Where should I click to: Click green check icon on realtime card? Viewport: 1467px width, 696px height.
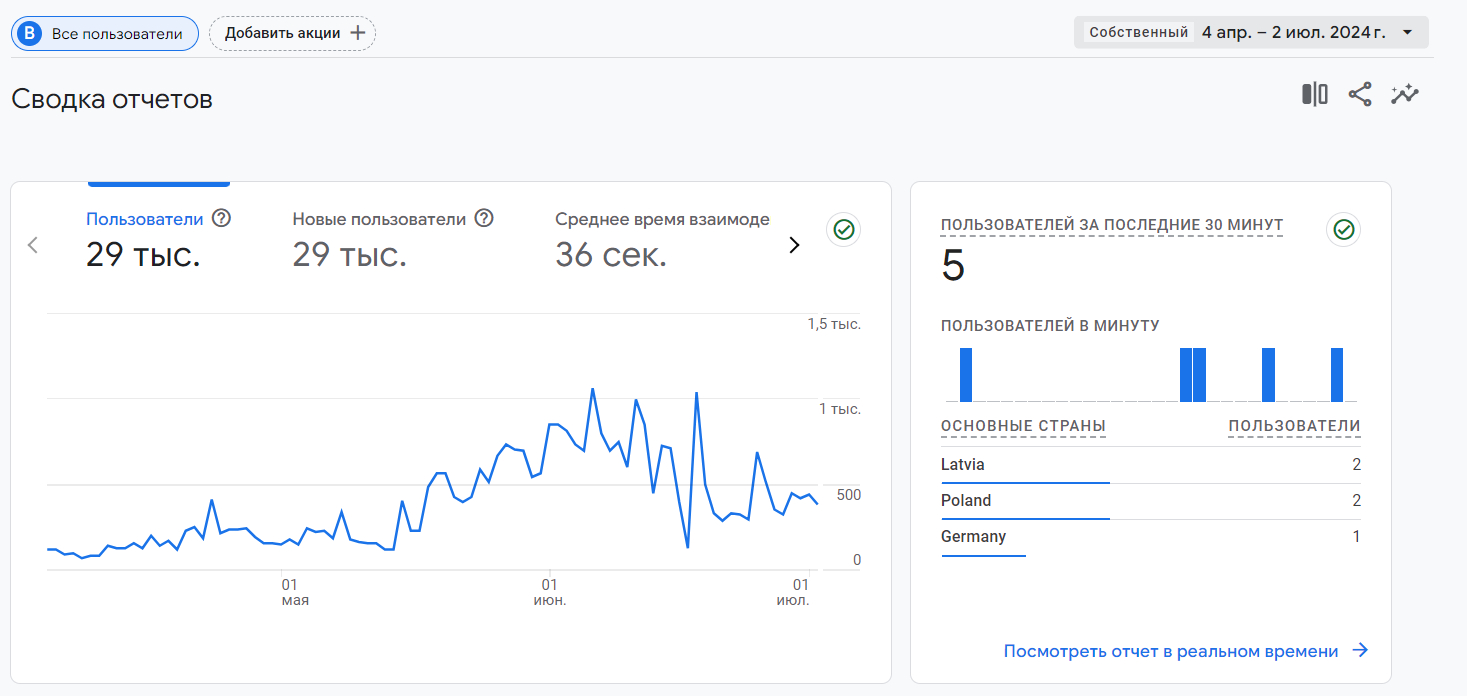pyautogui.click(x=1343, y=230)
